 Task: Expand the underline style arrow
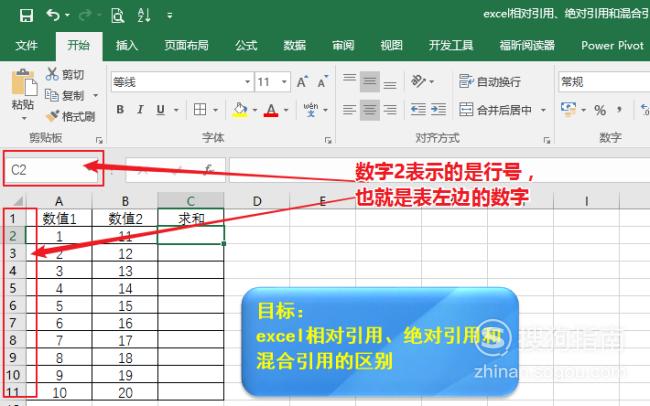[x=176, y=110]
